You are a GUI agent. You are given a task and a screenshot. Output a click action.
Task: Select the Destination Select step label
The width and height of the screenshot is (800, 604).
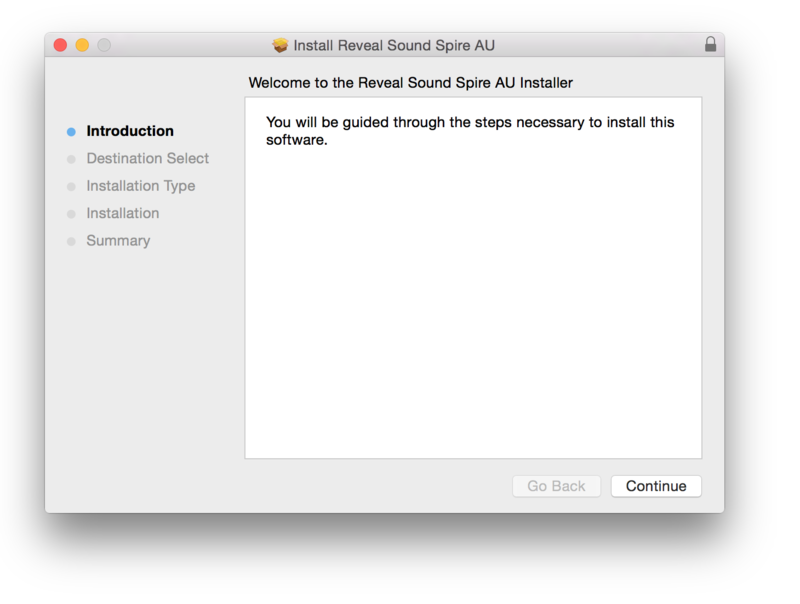tap(148, 158)
